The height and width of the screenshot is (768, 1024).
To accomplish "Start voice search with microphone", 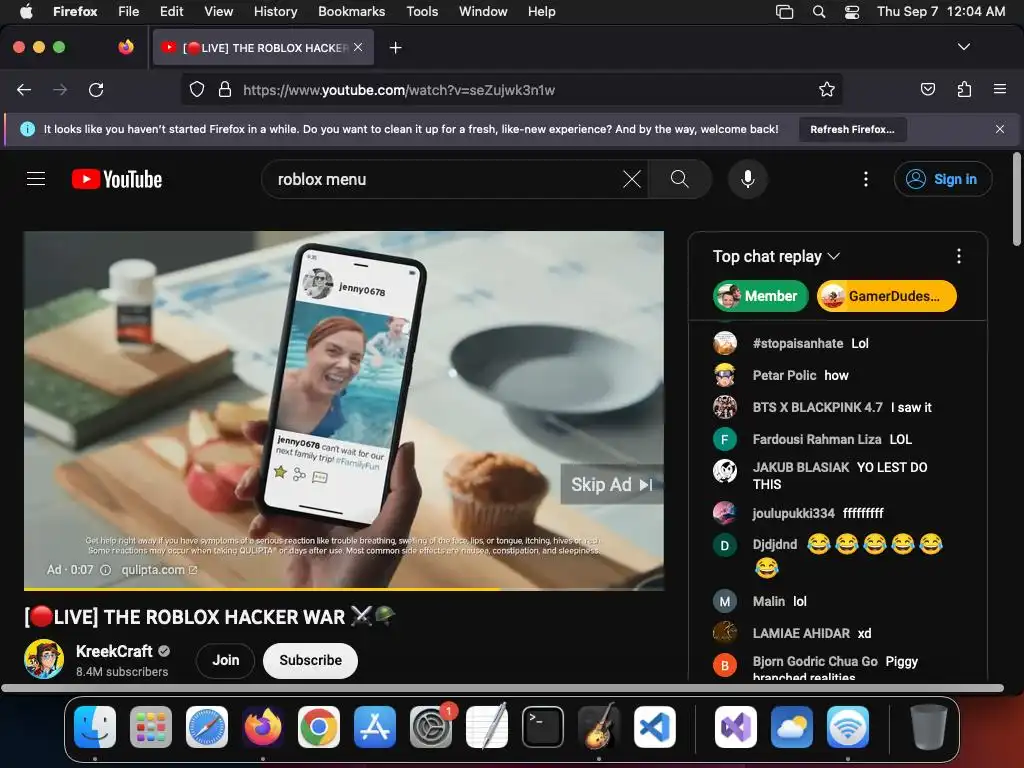I will 748,179.
